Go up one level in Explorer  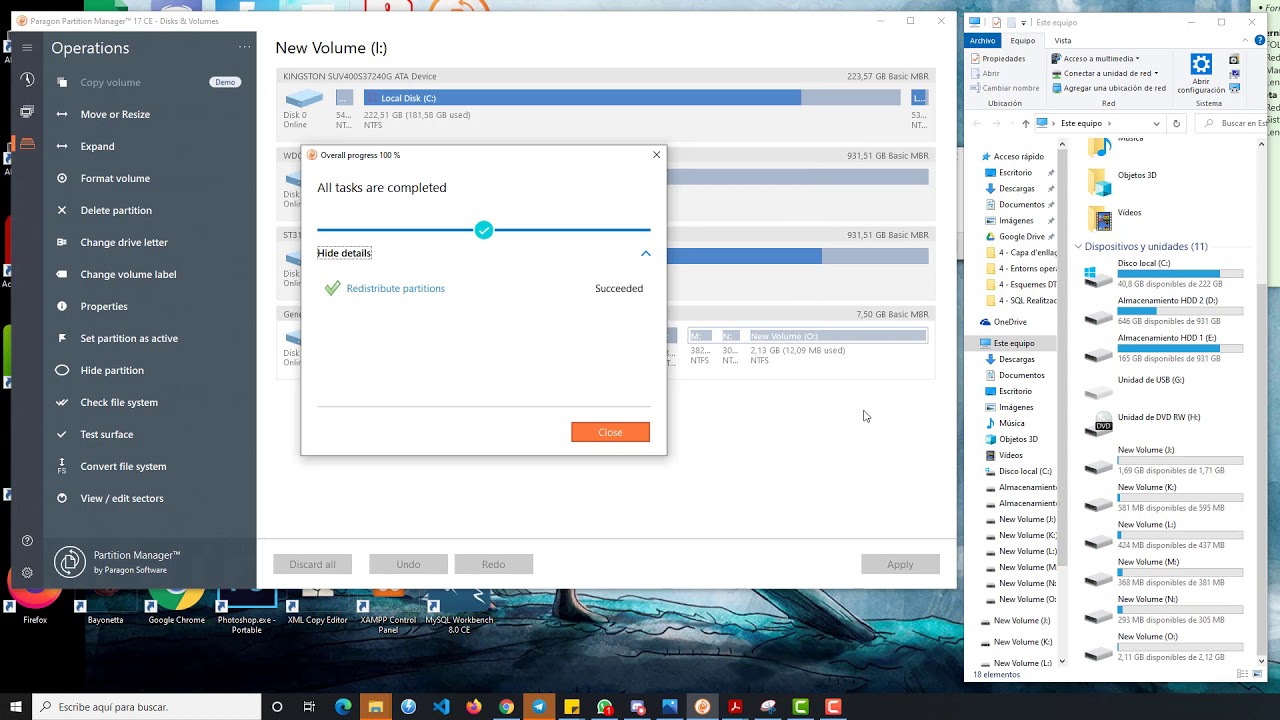1025,123
